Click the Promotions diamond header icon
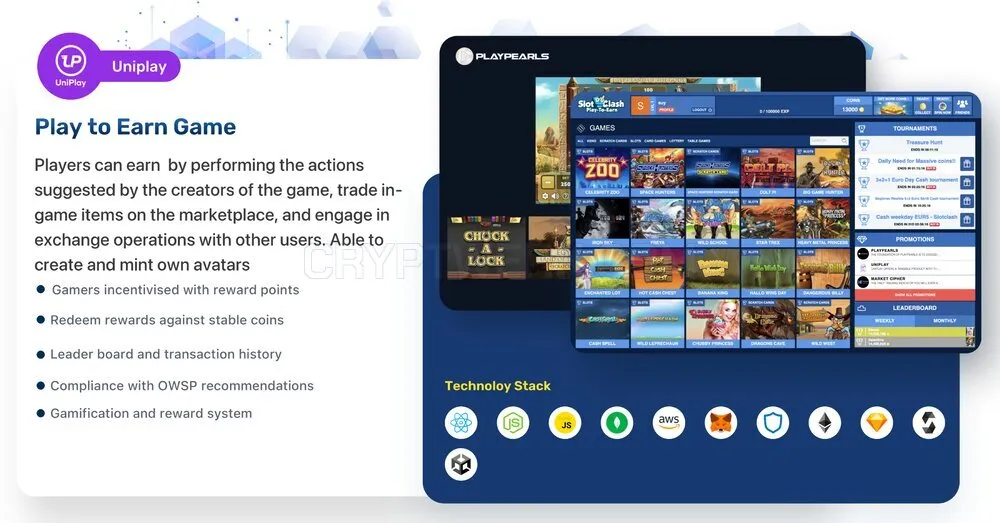The height and width of the screenshot is (523, 1000). coord(862,239)
